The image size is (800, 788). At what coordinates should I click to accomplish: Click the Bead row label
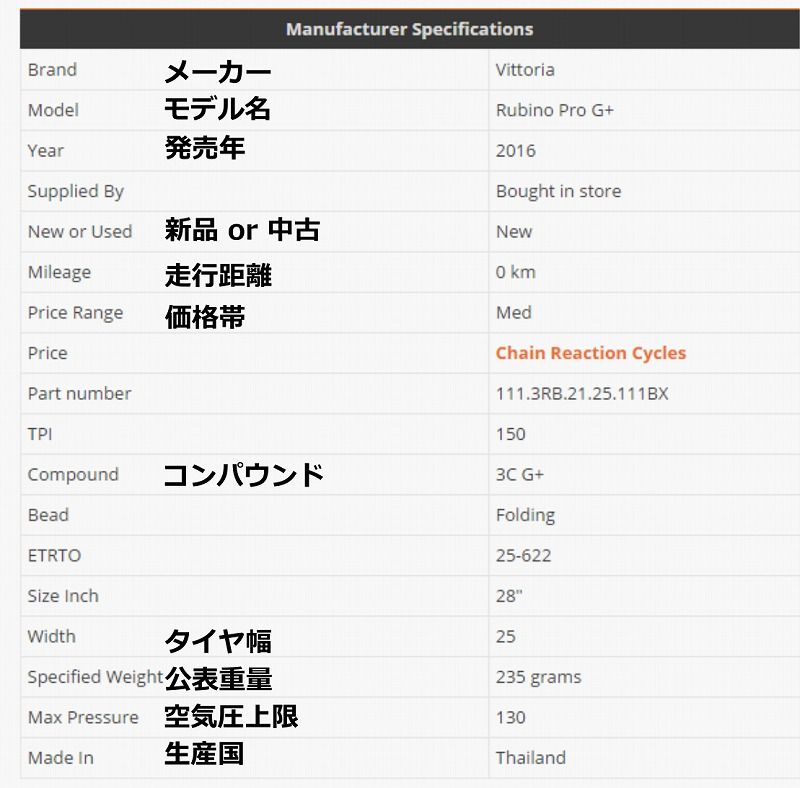tap(48, 515)
